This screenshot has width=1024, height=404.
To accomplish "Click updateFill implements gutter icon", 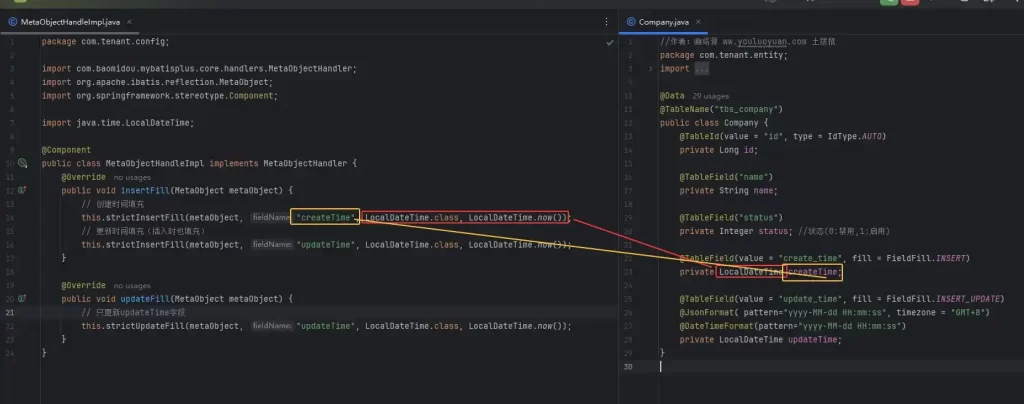I will [23, 299].
